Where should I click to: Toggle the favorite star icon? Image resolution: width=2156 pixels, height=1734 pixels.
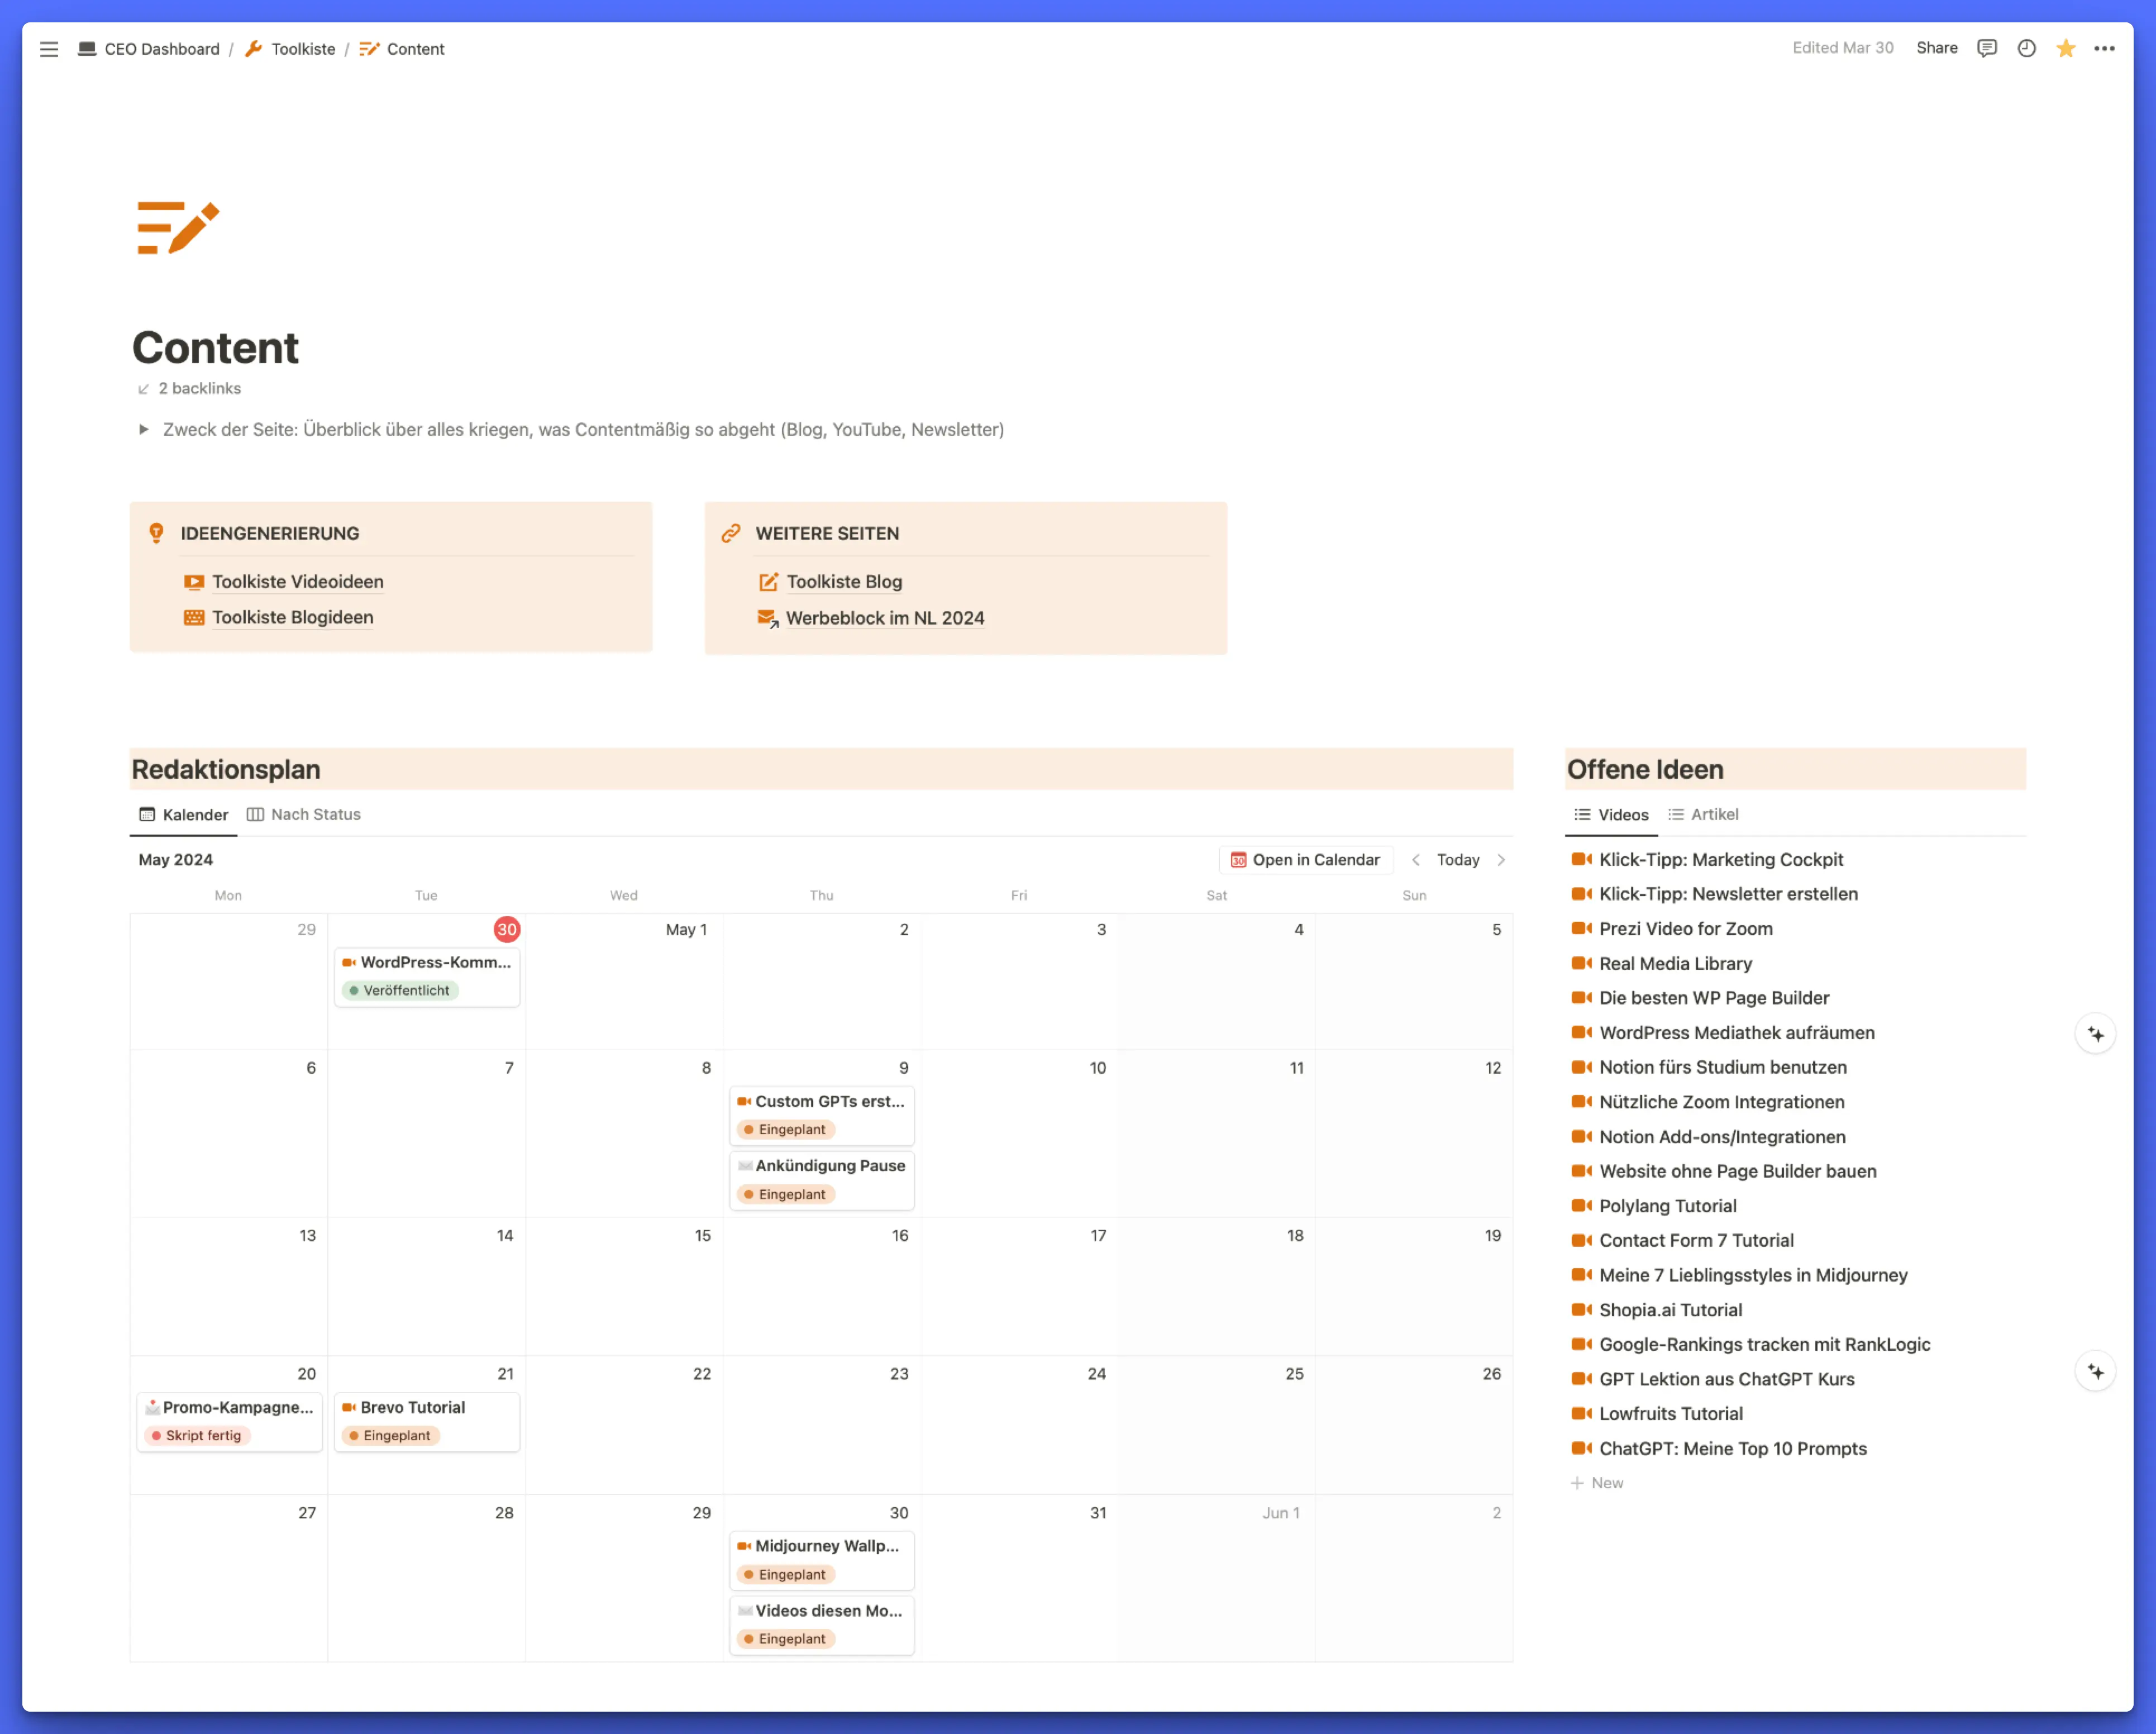2065,48
